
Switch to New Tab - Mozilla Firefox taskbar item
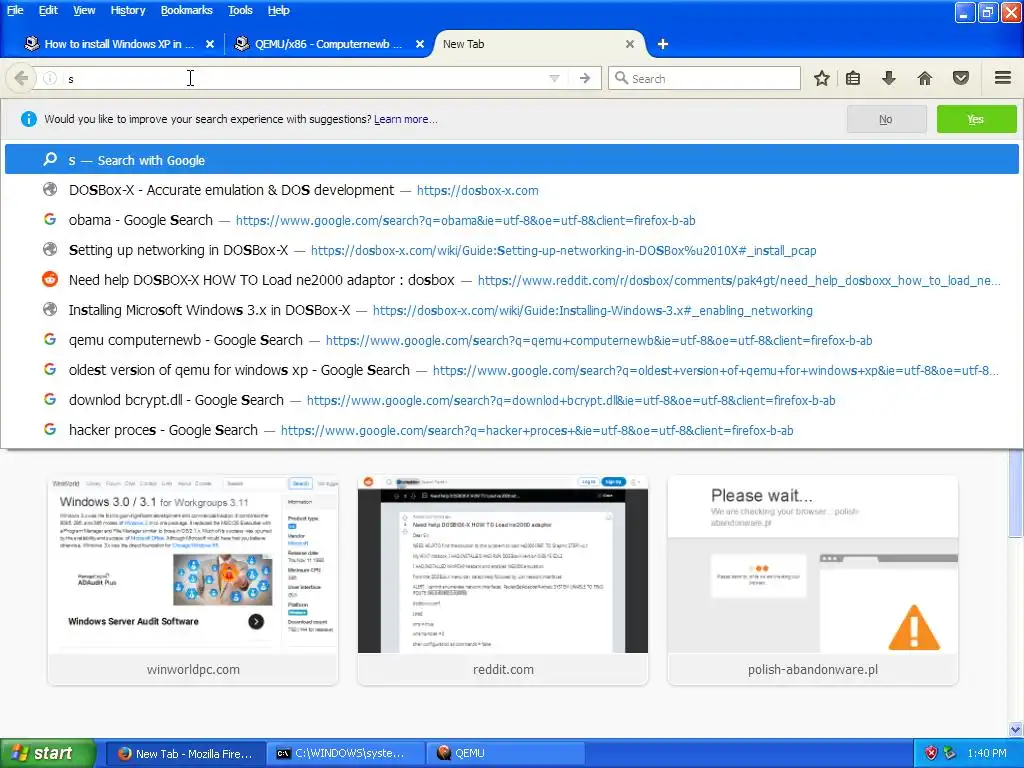click(x=185, y=754)
